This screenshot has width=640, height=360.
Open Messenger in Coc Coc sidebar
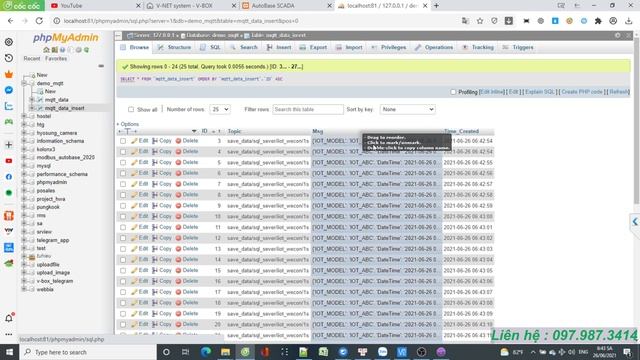(9, 90)
